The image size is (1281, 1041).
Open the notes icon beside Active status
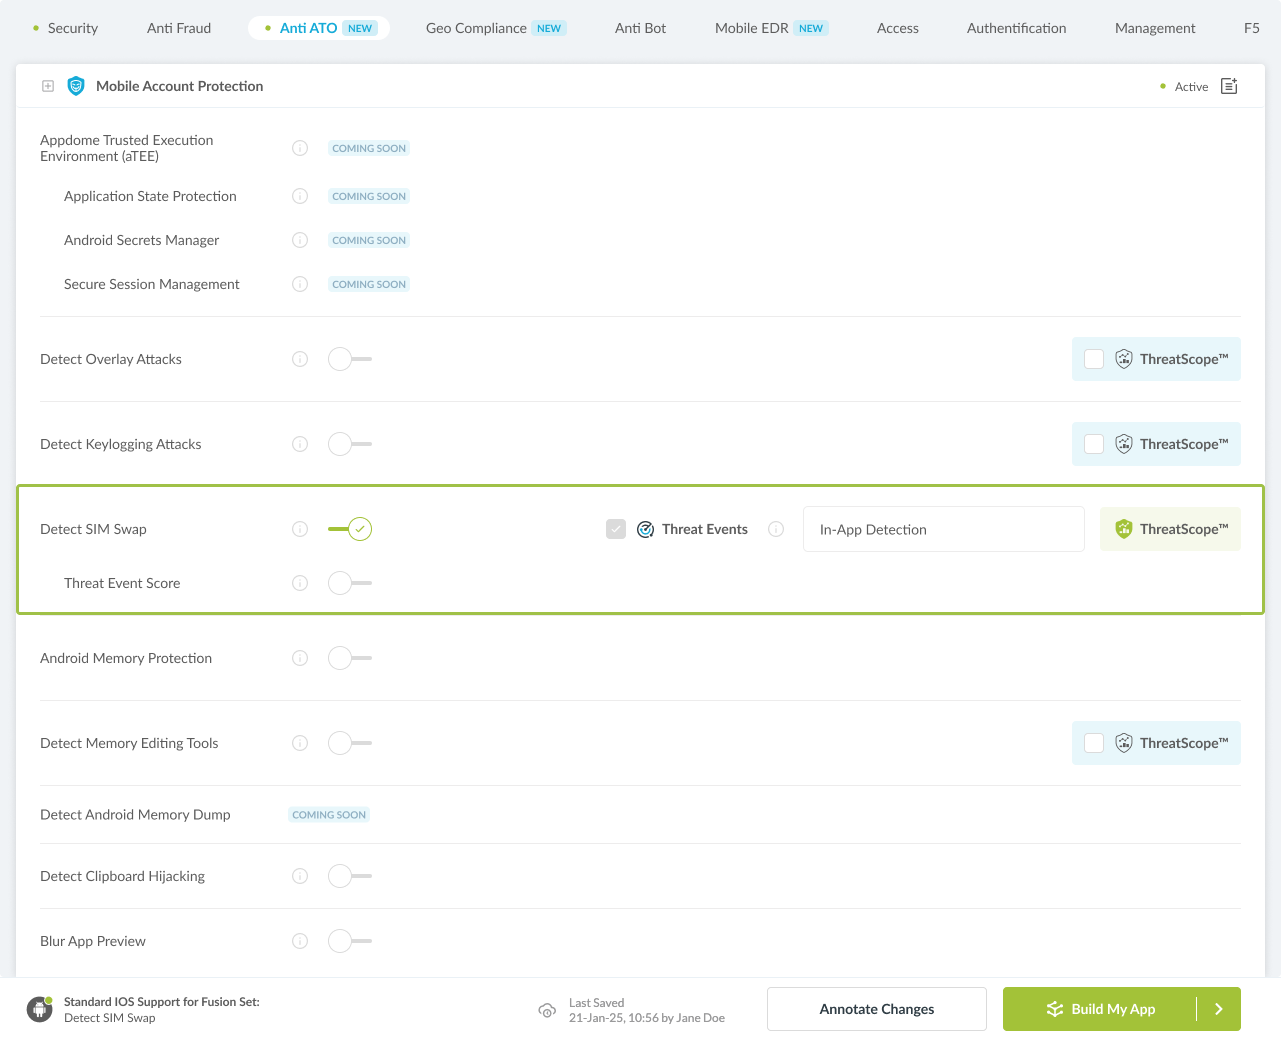[x=1229, y=86]
